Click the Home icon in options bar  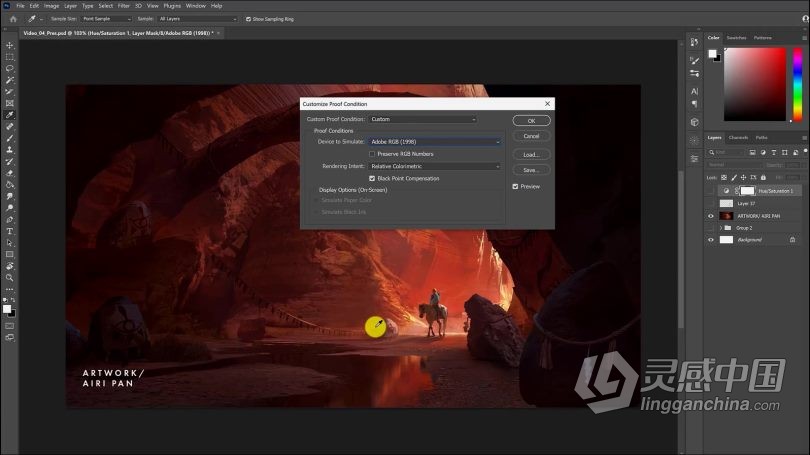coord(13,19)
